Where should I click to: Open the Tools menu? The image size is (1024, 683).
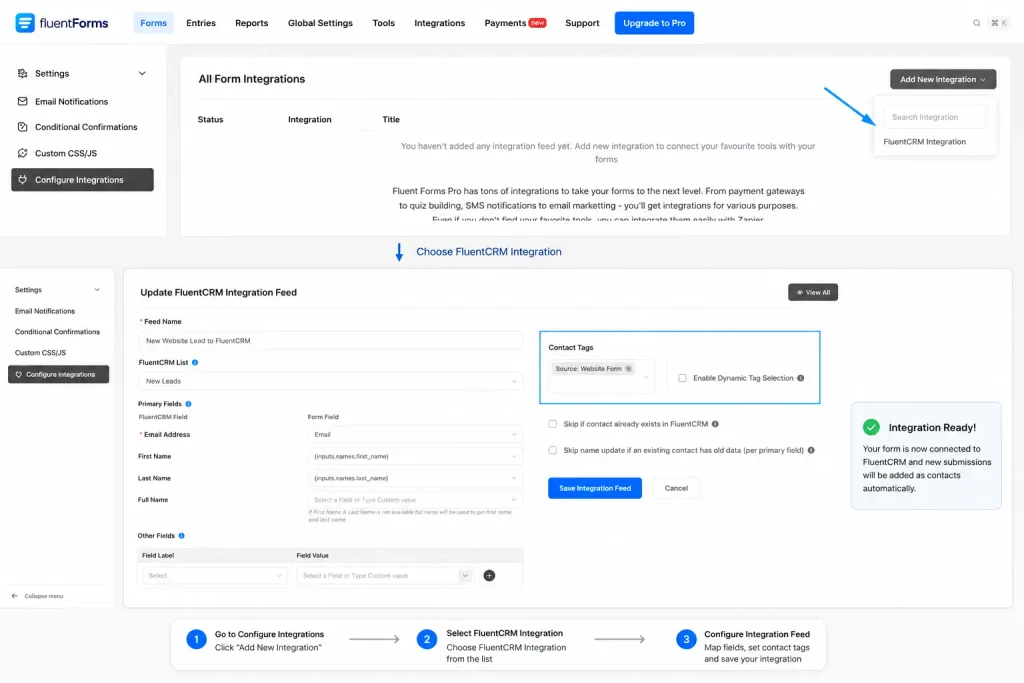(x=383, y=23)
